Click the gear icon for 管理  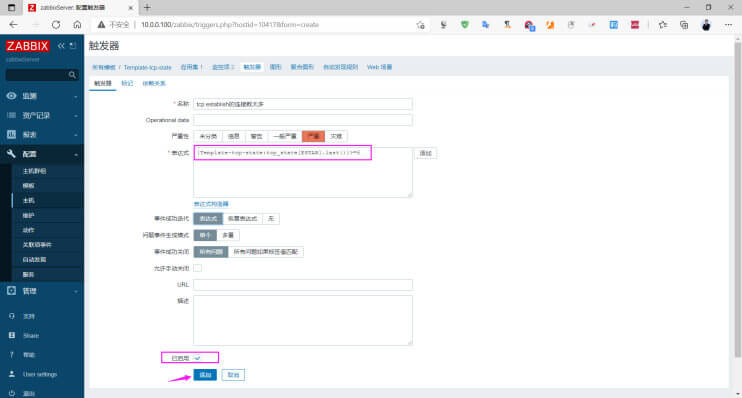[11, 291]
